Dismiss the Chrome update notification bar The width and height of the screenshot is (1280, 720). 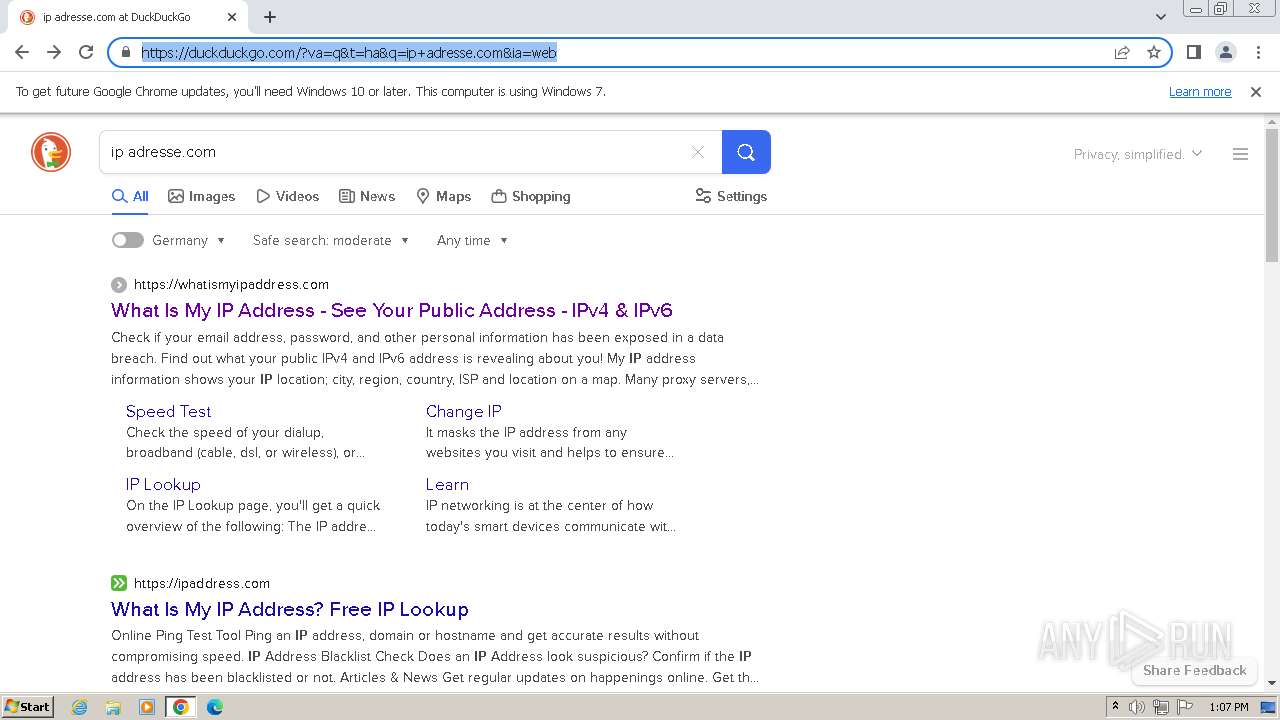click(1256, 91)
